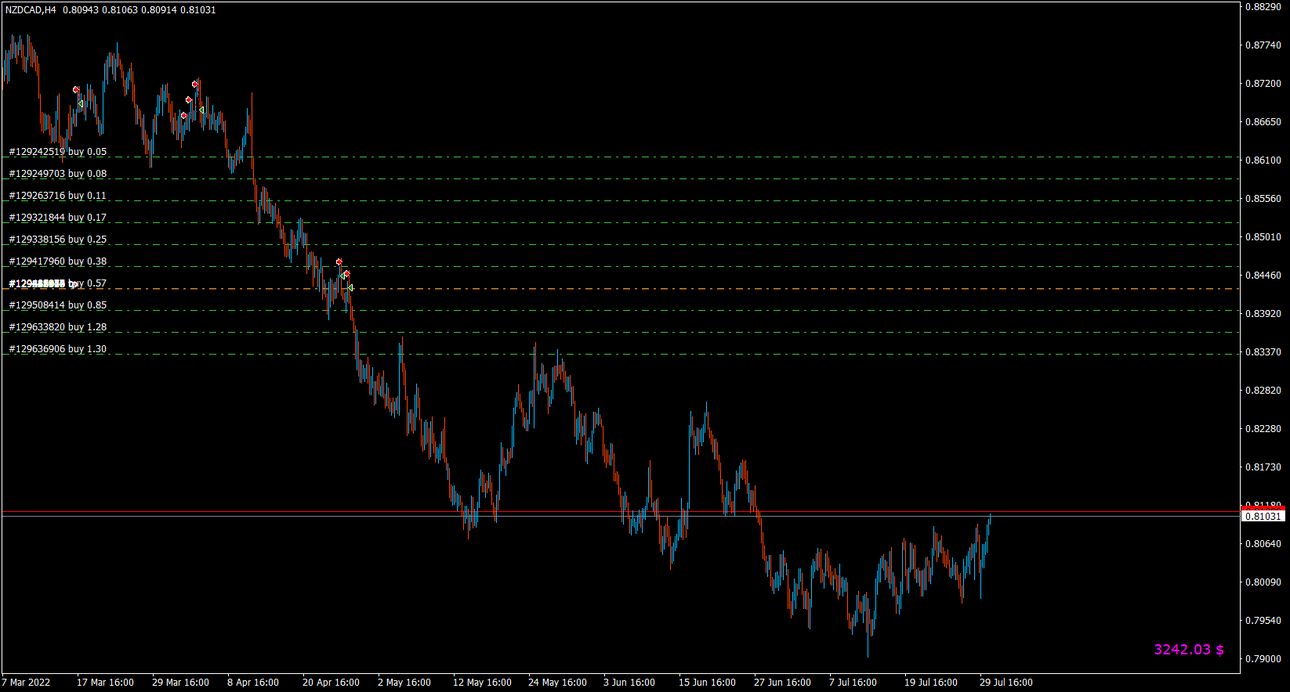Select order #129338156 buy 0.25 label

coord(58,240)
